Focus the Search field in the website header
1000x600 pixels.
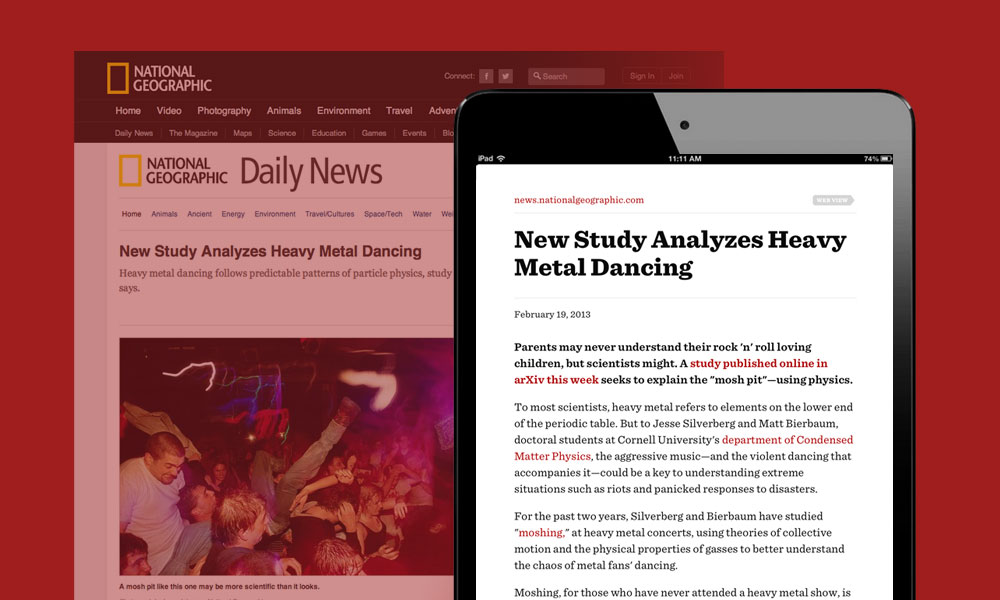point(566,76)
